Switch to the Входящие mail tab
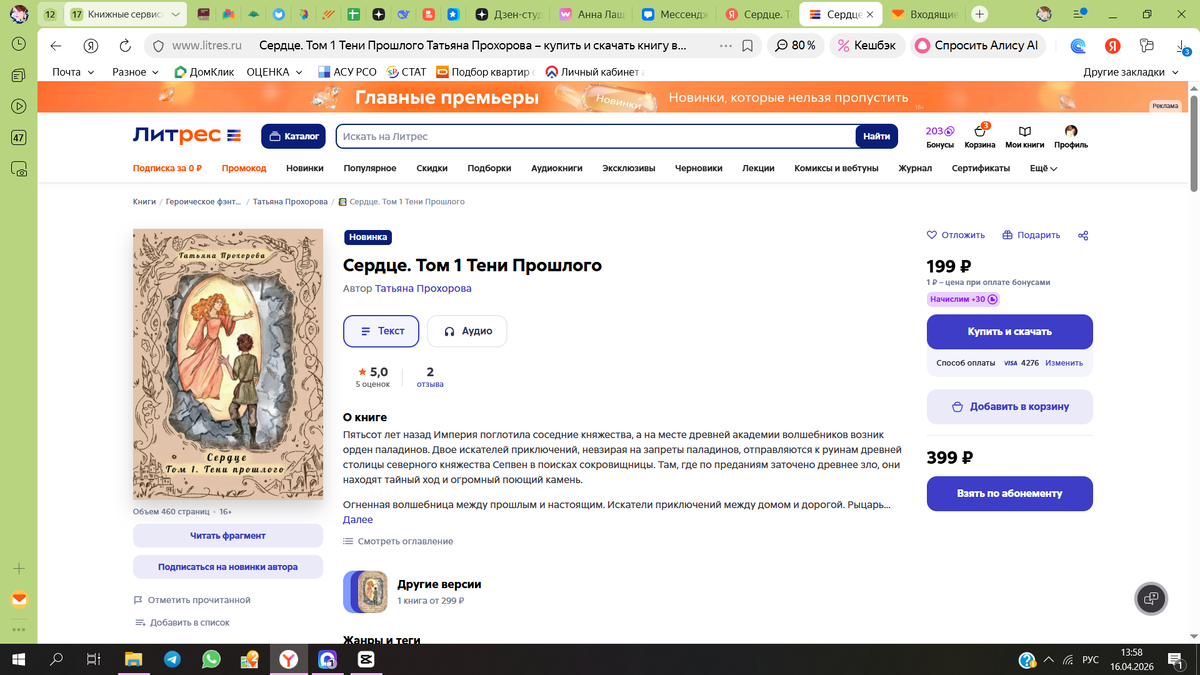 (x=924, y=15)
